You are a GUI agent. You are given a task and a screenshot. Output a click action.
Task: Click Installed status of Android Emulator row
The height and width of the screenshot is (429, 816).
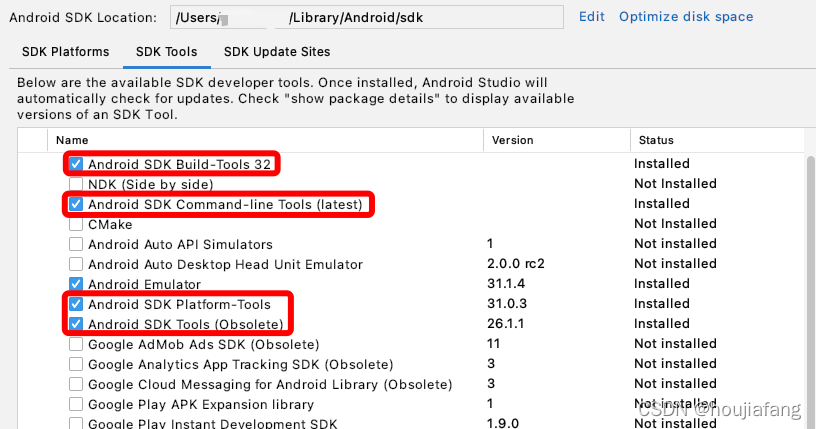pos(661,284)
